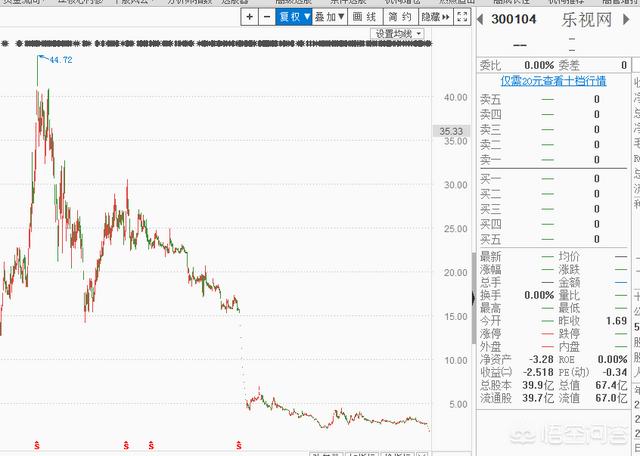Select the 卖一 order book row
This screenshot has width=640, height=456.
(x=553, y=160)
